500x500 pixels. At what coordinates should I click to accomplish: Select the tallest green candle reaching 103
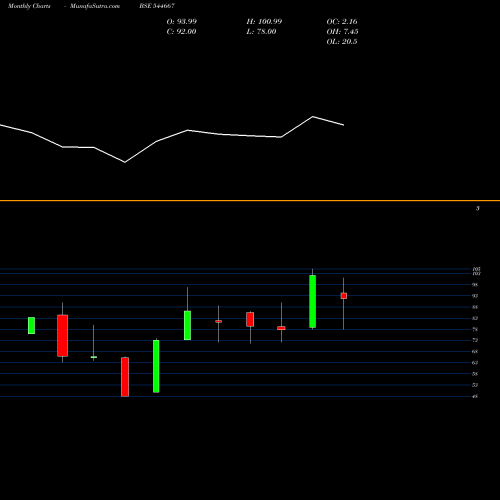click(312, 301)
